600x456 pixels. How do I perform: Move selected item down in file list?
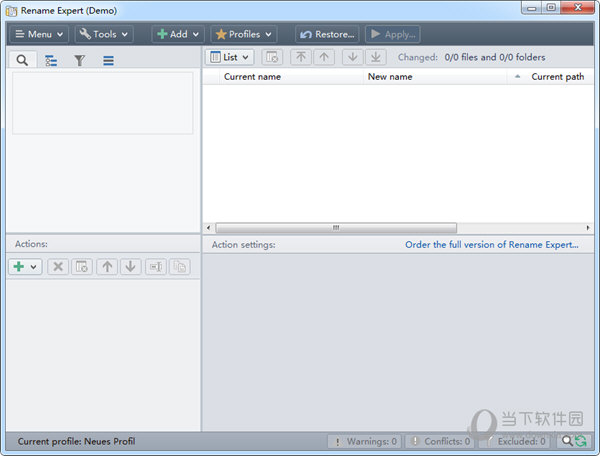pyautogui.click(x=352, y=57)
